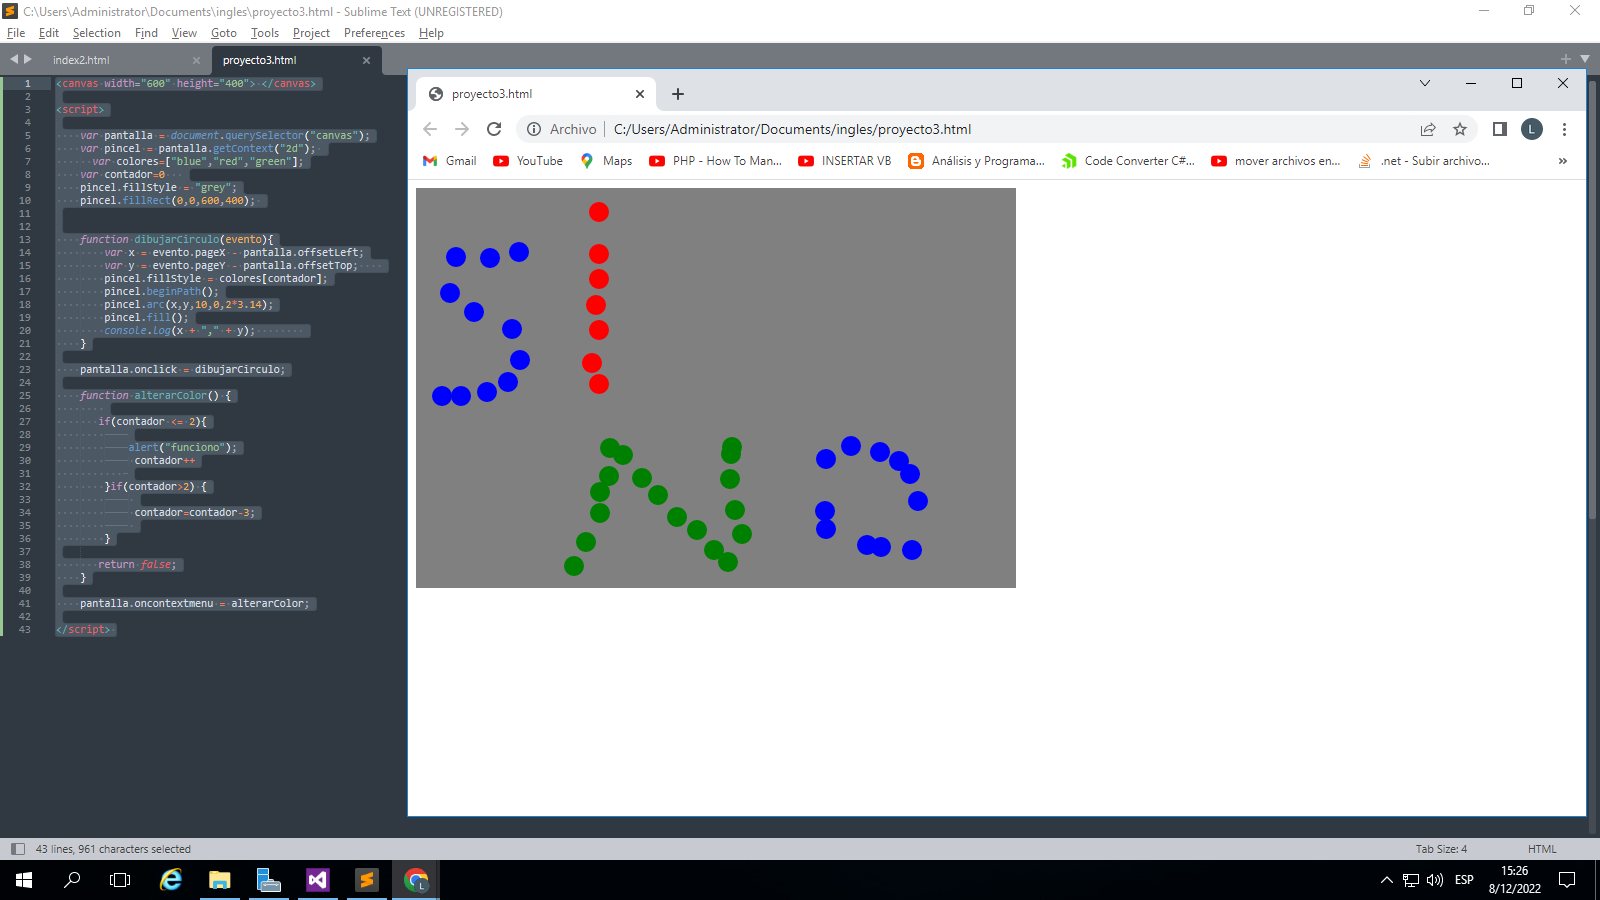The image size is (1600, 900).
Task: Show hidden system tray icons
Action: coord(1386,880)
